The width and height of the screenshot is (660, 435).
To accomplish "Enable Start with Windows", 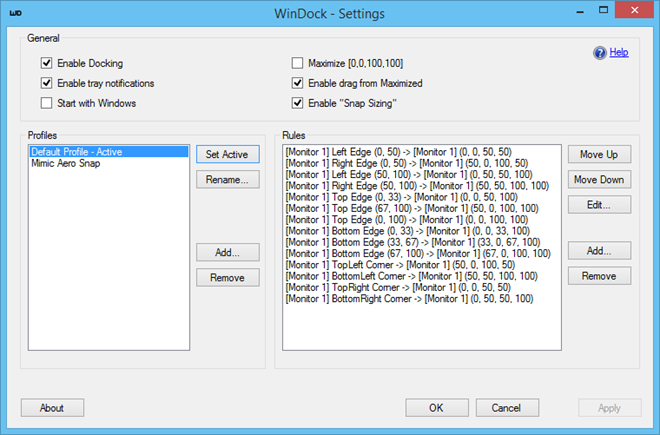I will pyautogui.click(x=46, y=103).
